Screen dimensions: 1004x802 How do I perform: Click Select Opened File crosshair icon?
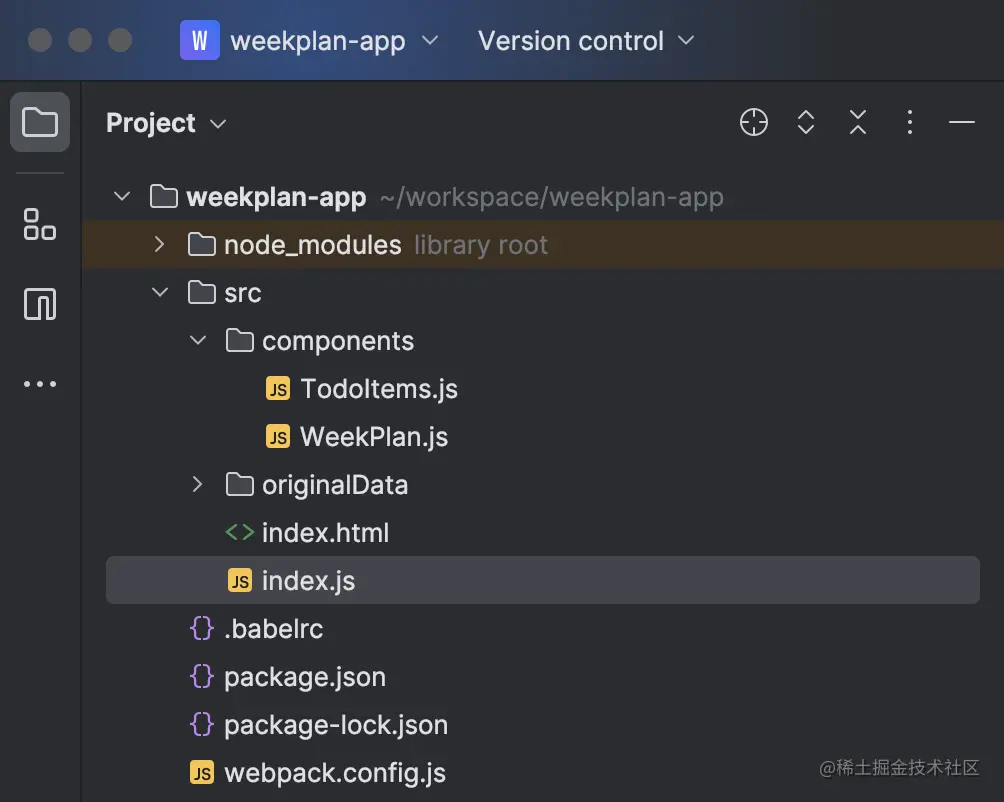[x=753, y=123]
